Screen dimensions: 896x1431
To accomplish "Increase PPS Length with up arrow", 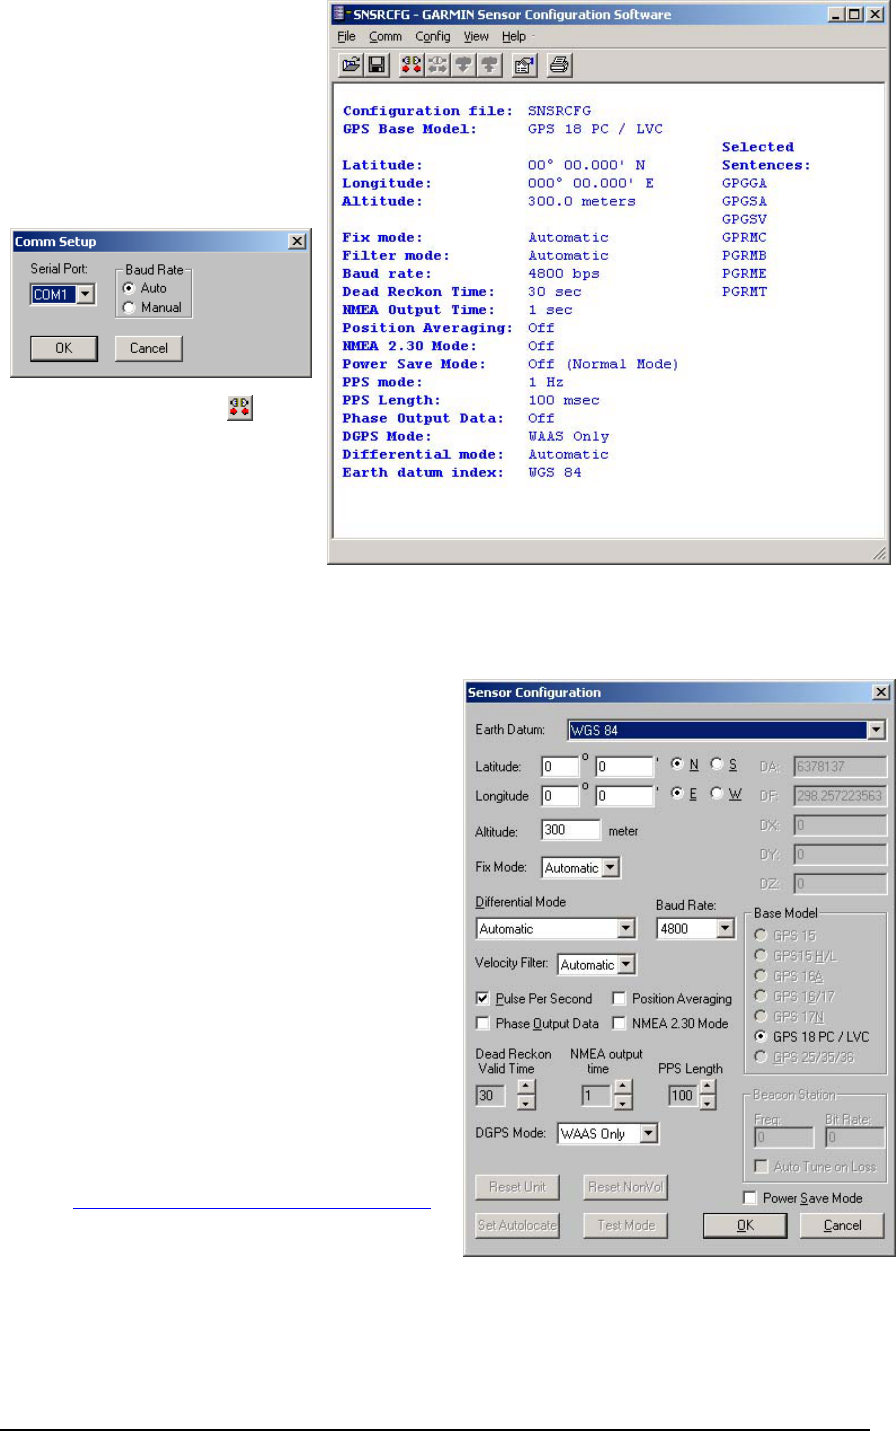I will click(708, 1087).
